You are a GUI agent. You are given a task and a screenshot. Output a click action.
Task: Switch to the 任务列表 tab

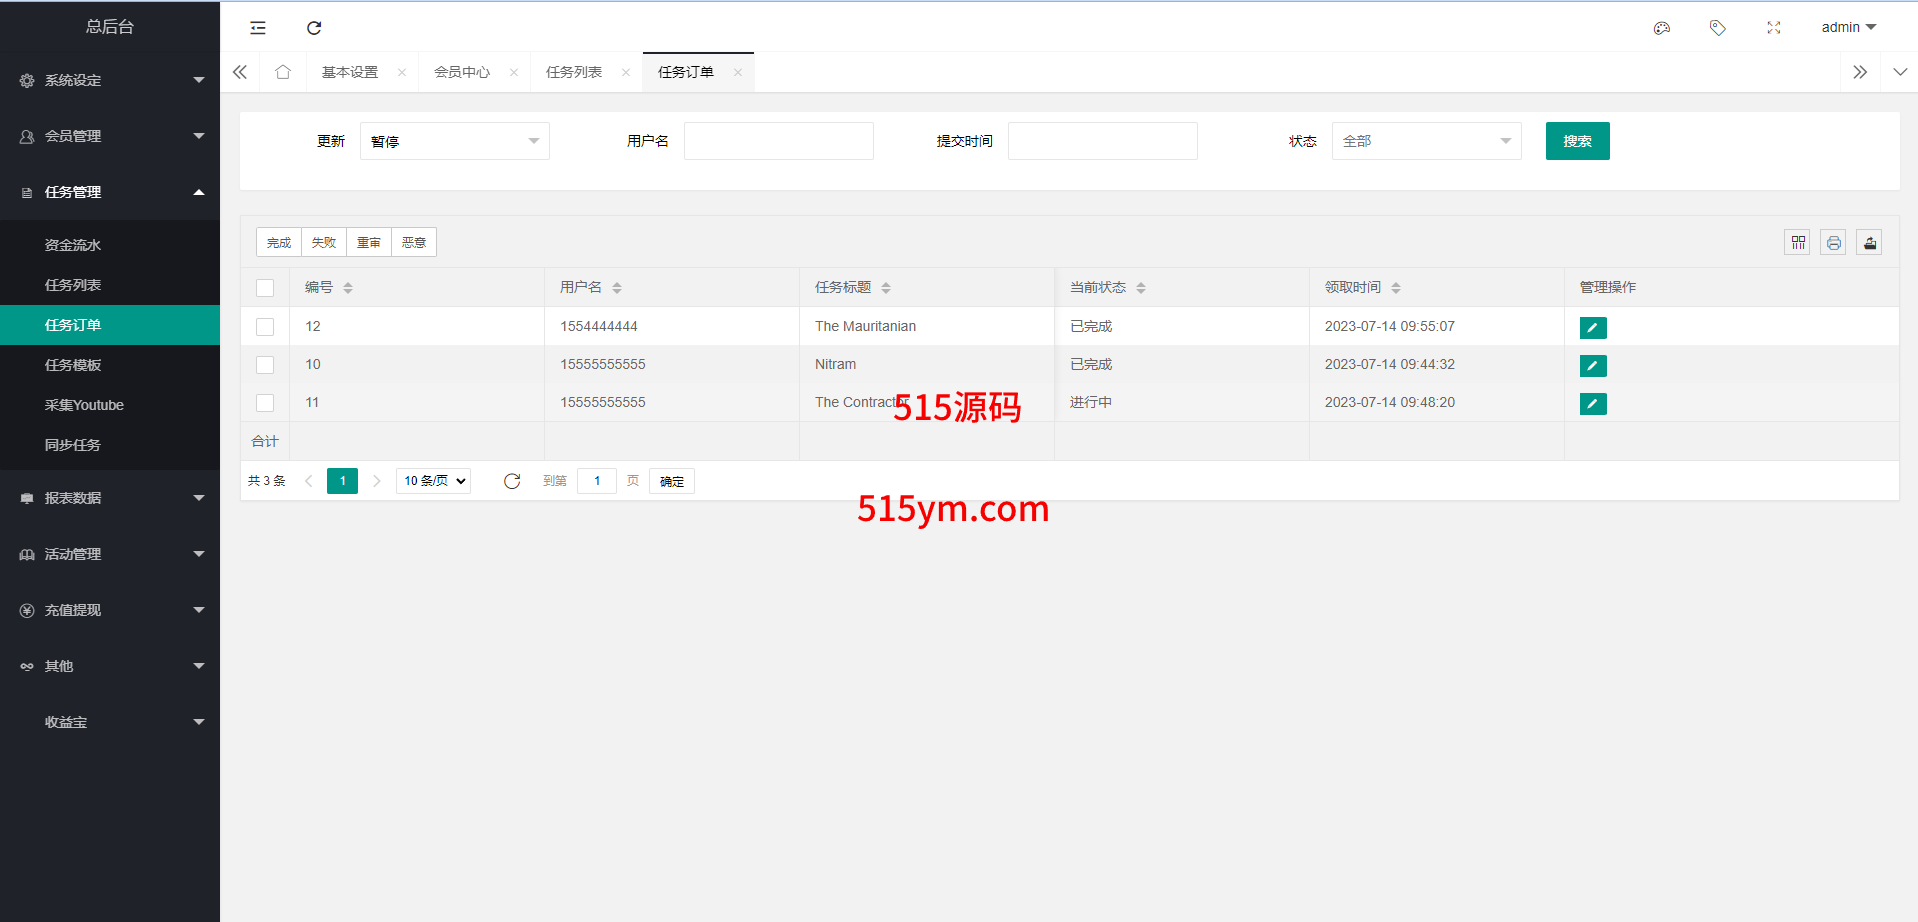[574, 72]
